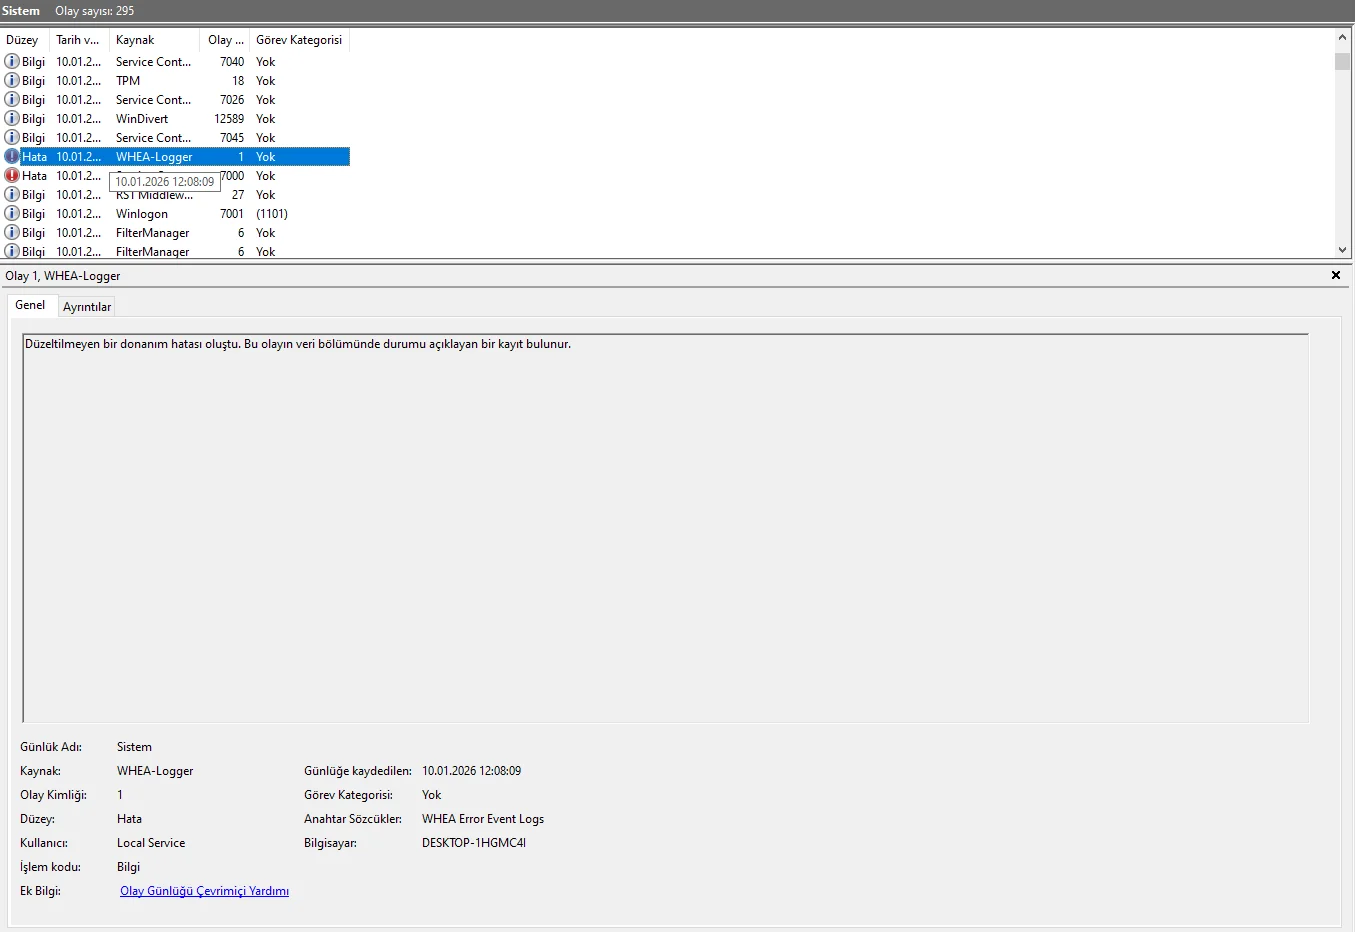
Task: Click the Kaynak column header
Action: click(x=155, y=40)
